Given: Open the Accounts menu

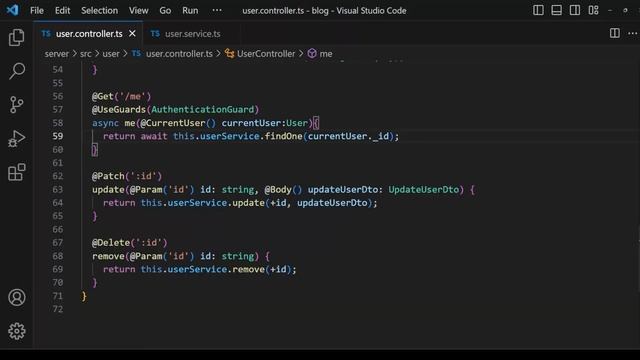Looking at the screenshot, I should point(16,298).
